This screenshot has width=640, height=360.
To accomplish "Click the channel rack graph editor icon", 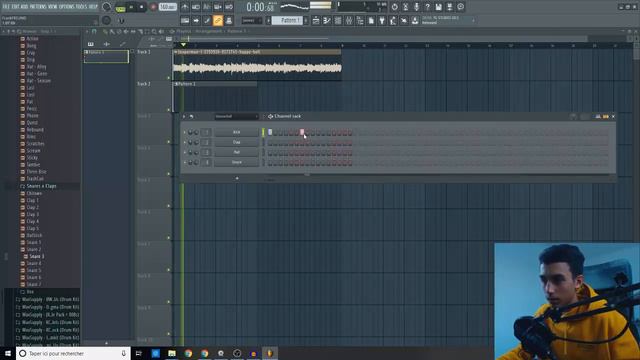I will tap(598, 116).
